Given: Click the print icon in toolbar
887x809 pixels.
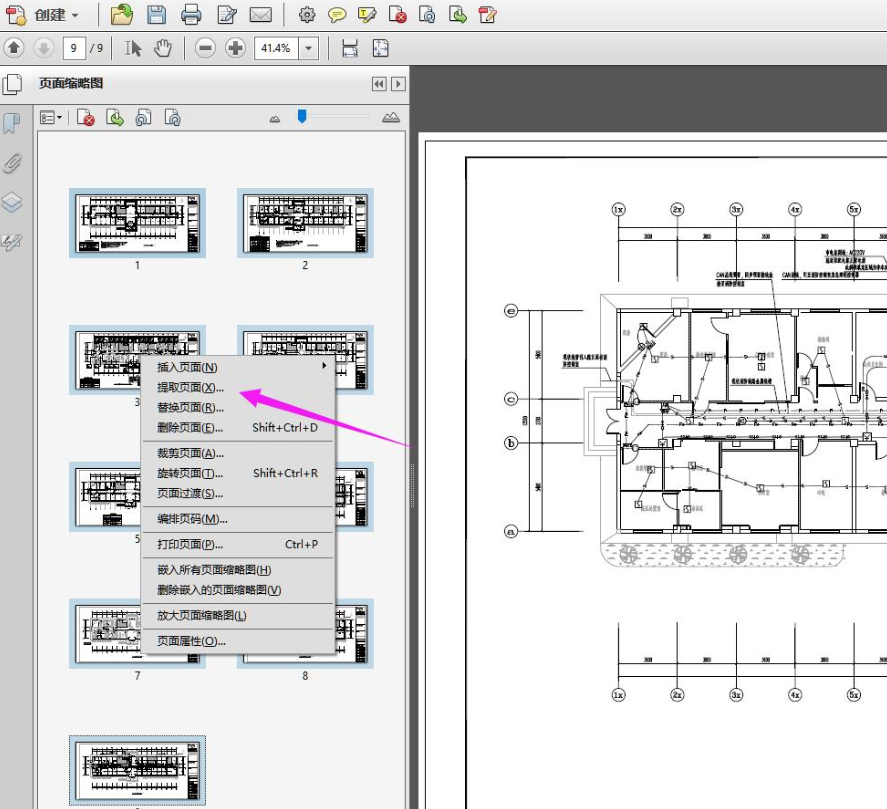Looking at the screenshot, I should coord(191,15).
